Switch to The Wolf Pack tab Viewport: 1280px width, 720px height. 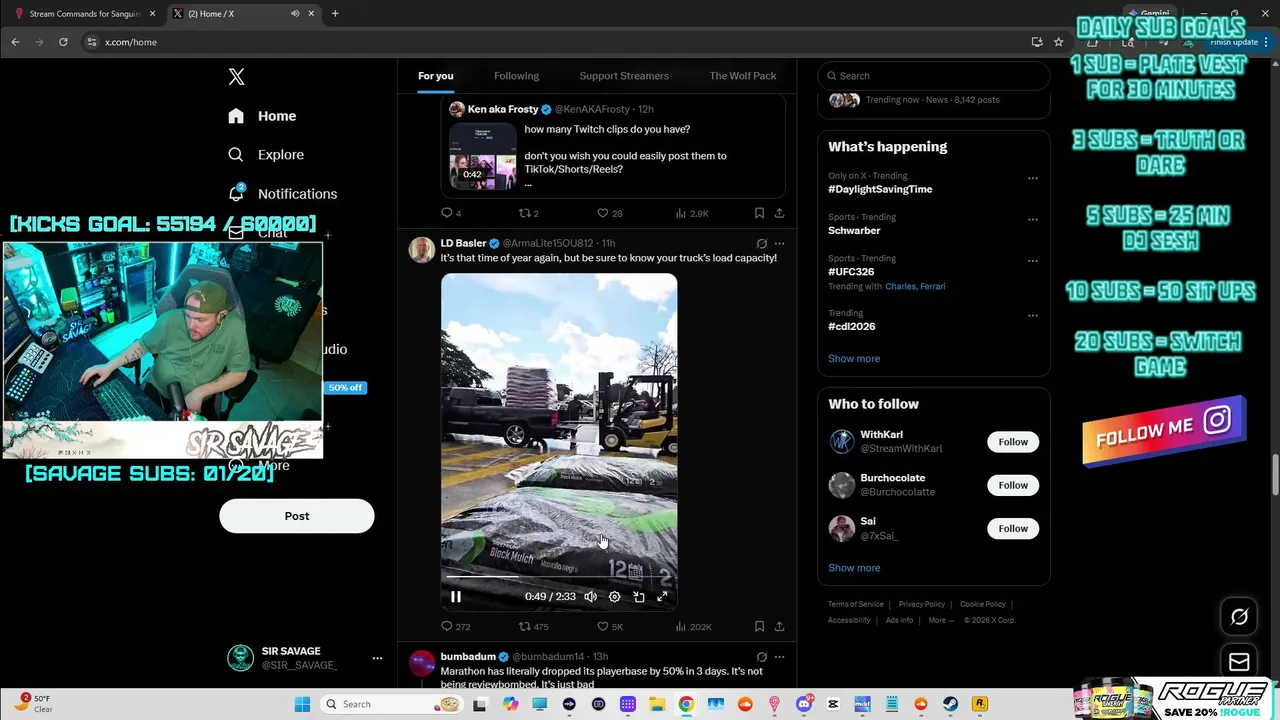[742, 76]
